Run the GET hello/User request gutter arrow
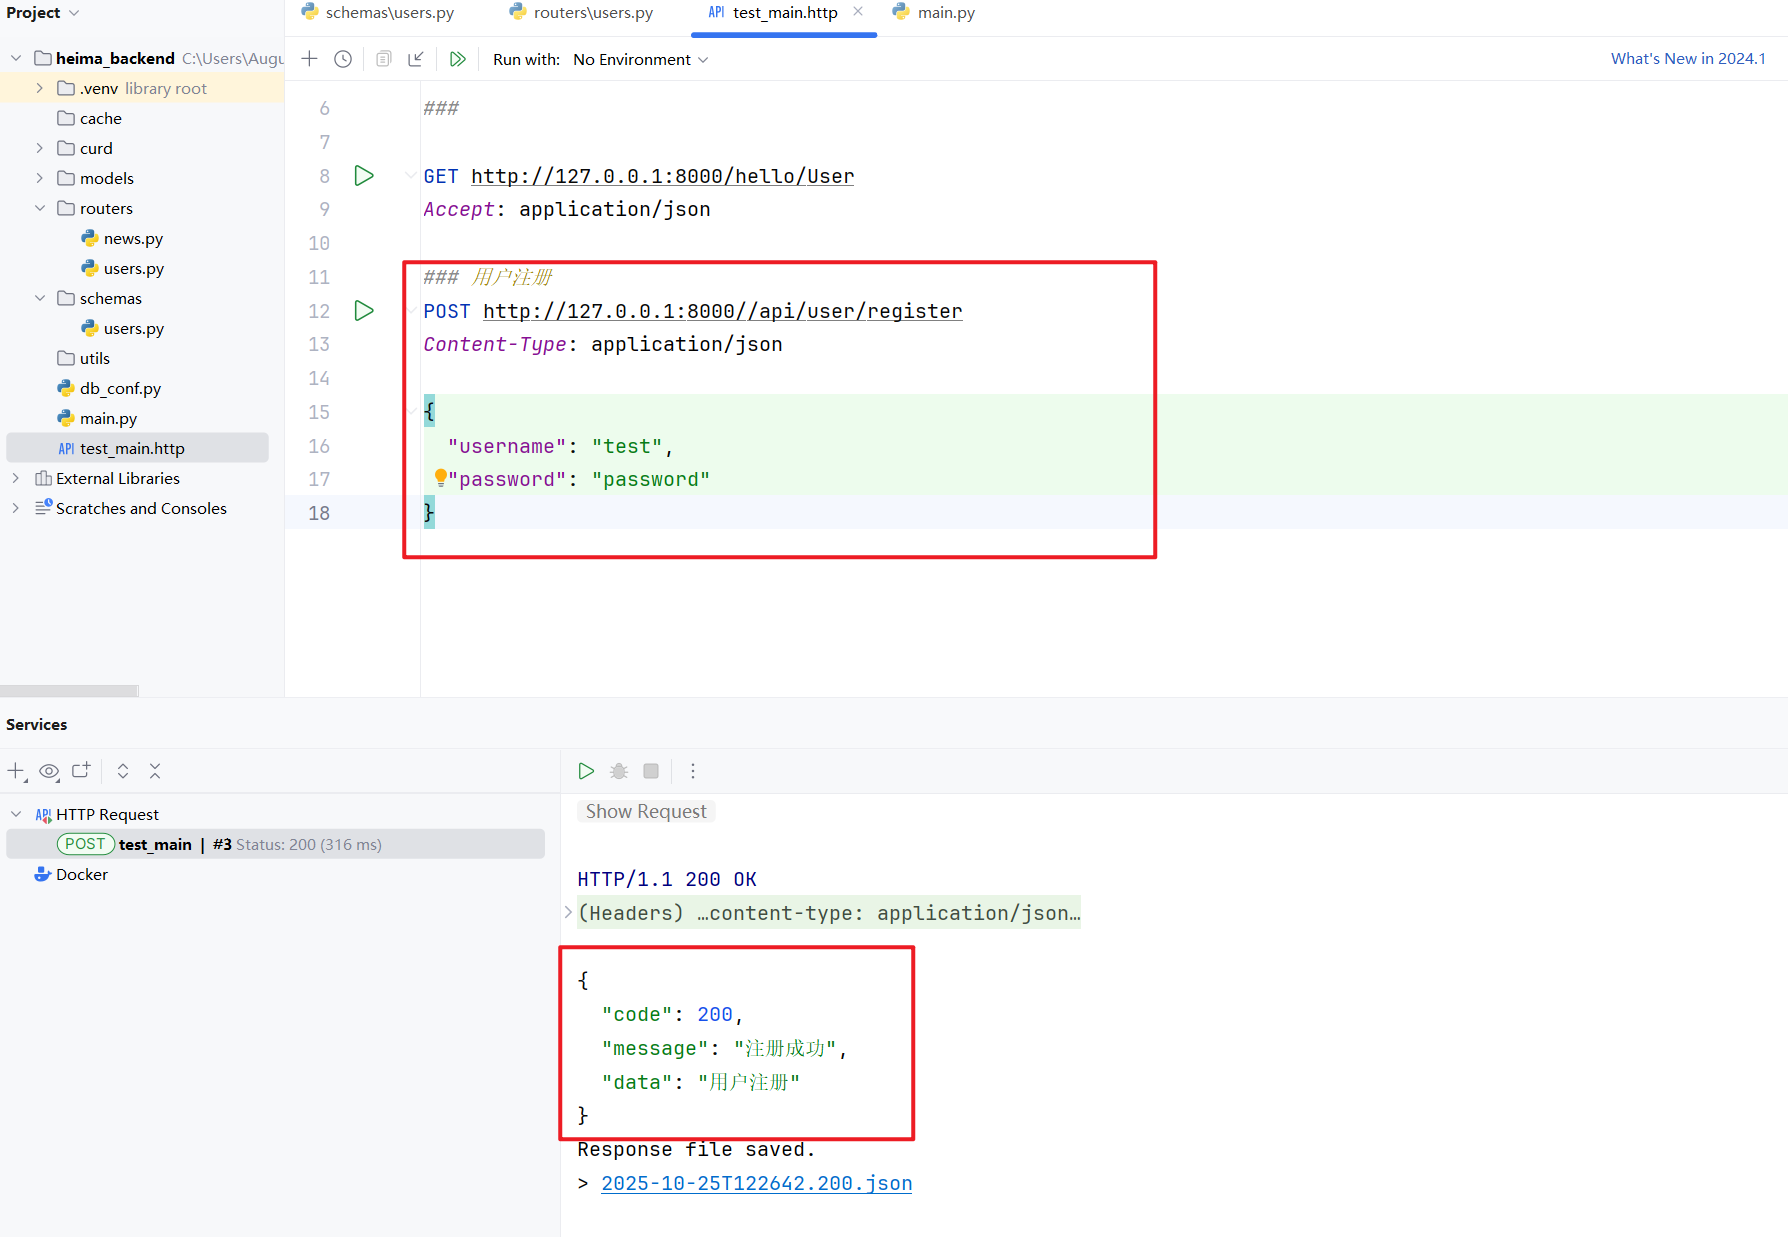Image resolution: width=1788 pixels, height=1237 pixels. [364, 176]
